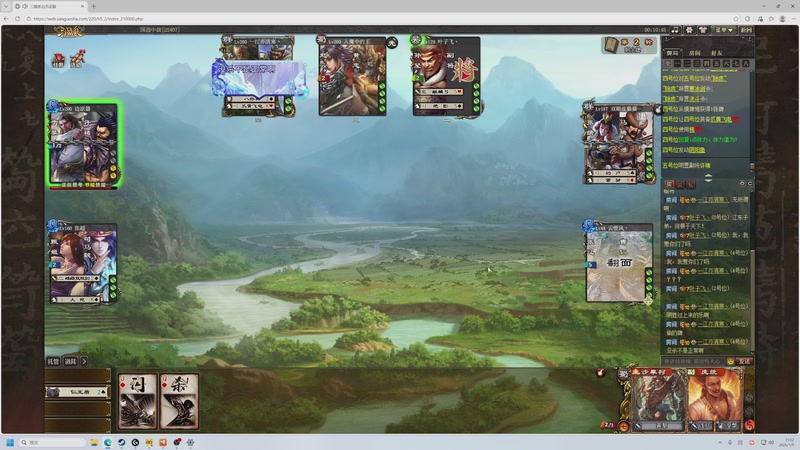Filter game log by seat 五
This screenshot has height=450, width=800.
click(x=716, y=63)
